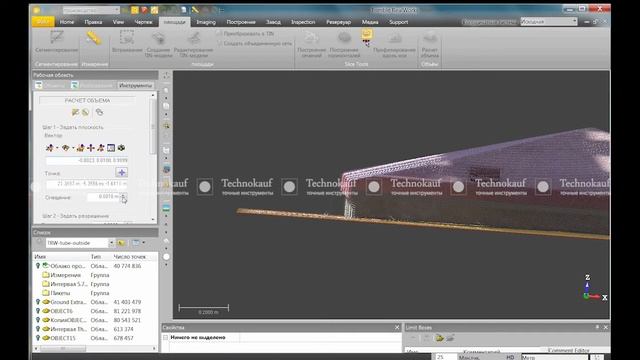Open the Segmentation tool in the ribbon
640x360 pixels.
pos(56,41)
